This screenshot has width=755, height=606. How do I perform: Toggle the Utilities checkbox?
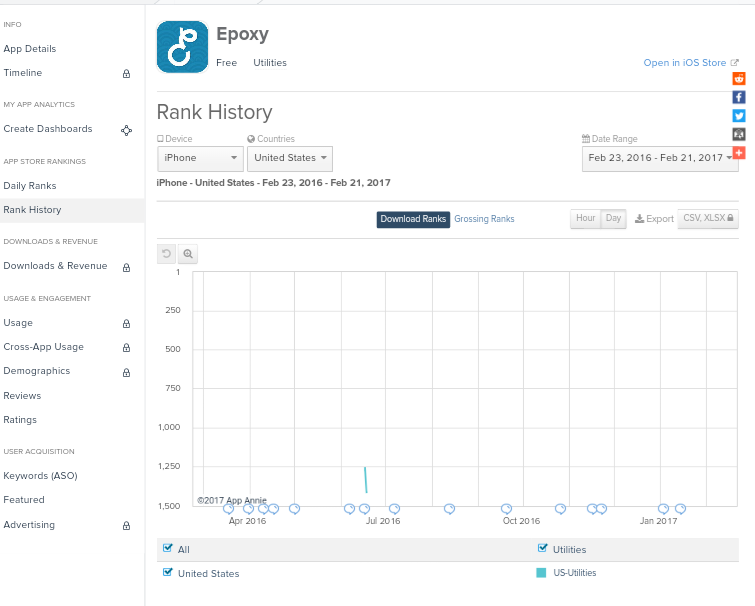click(542, 548)
